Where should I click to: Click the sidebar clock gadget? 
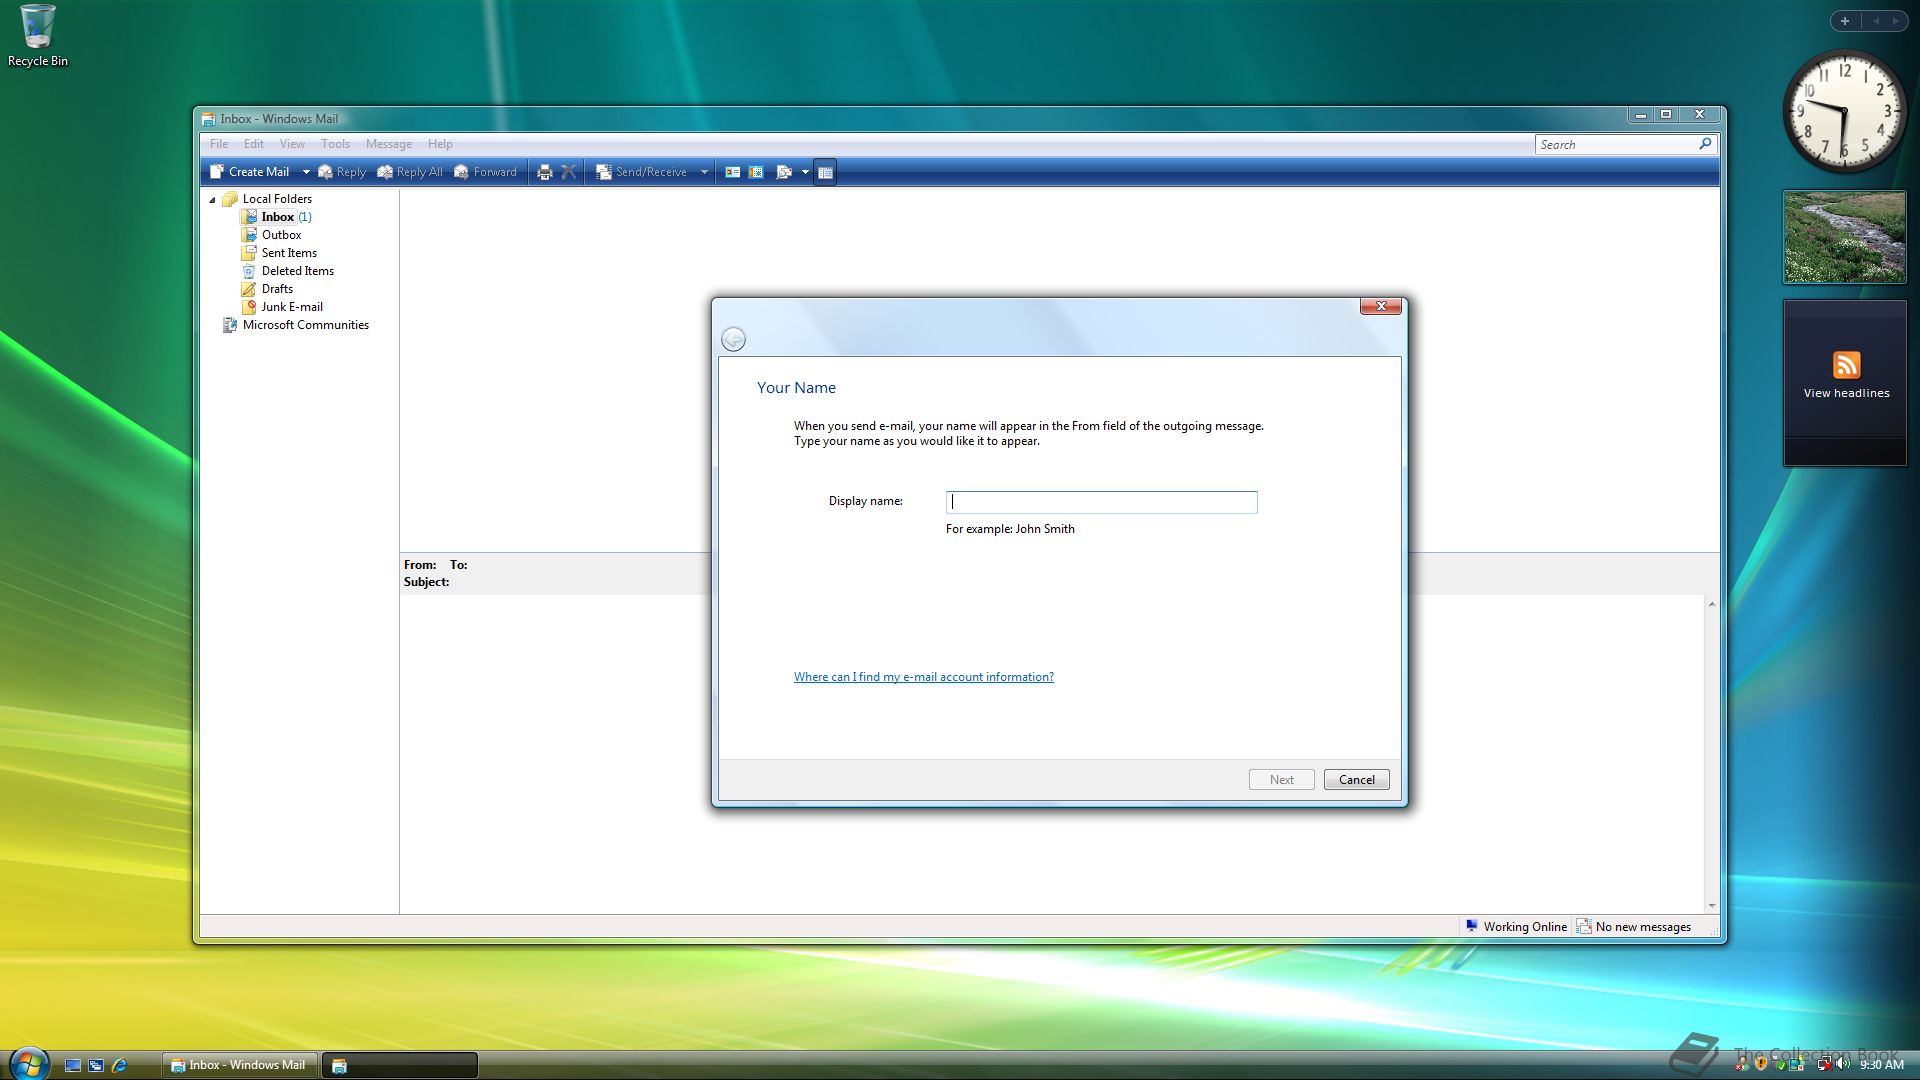pyautogui.click(x=1845, y=111)
